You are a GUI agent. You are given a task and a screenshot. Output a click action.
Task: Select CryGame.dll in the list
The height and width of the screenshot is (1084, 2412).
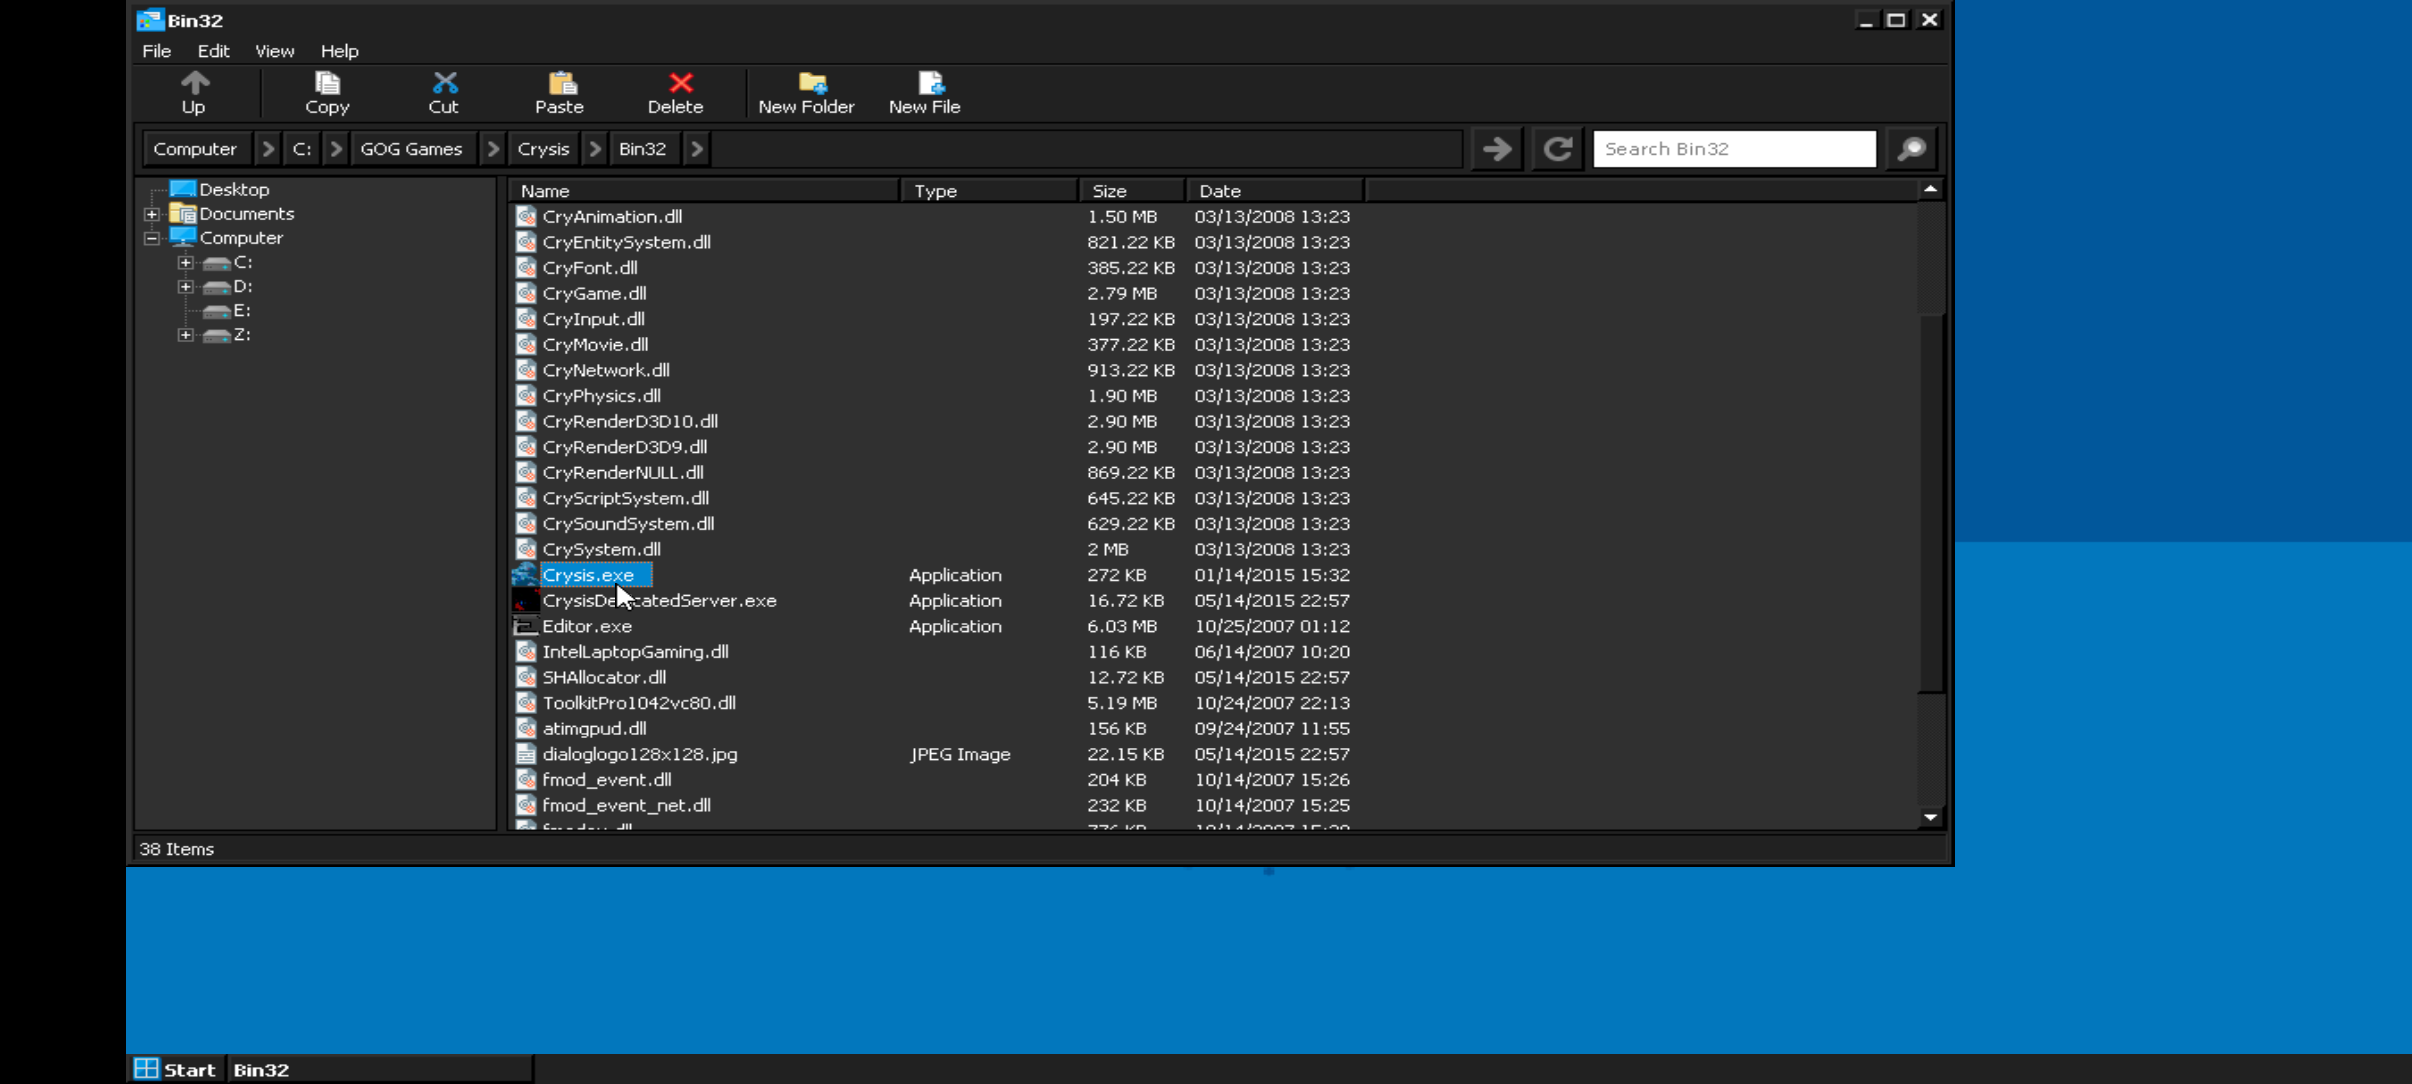pos(594,293)
